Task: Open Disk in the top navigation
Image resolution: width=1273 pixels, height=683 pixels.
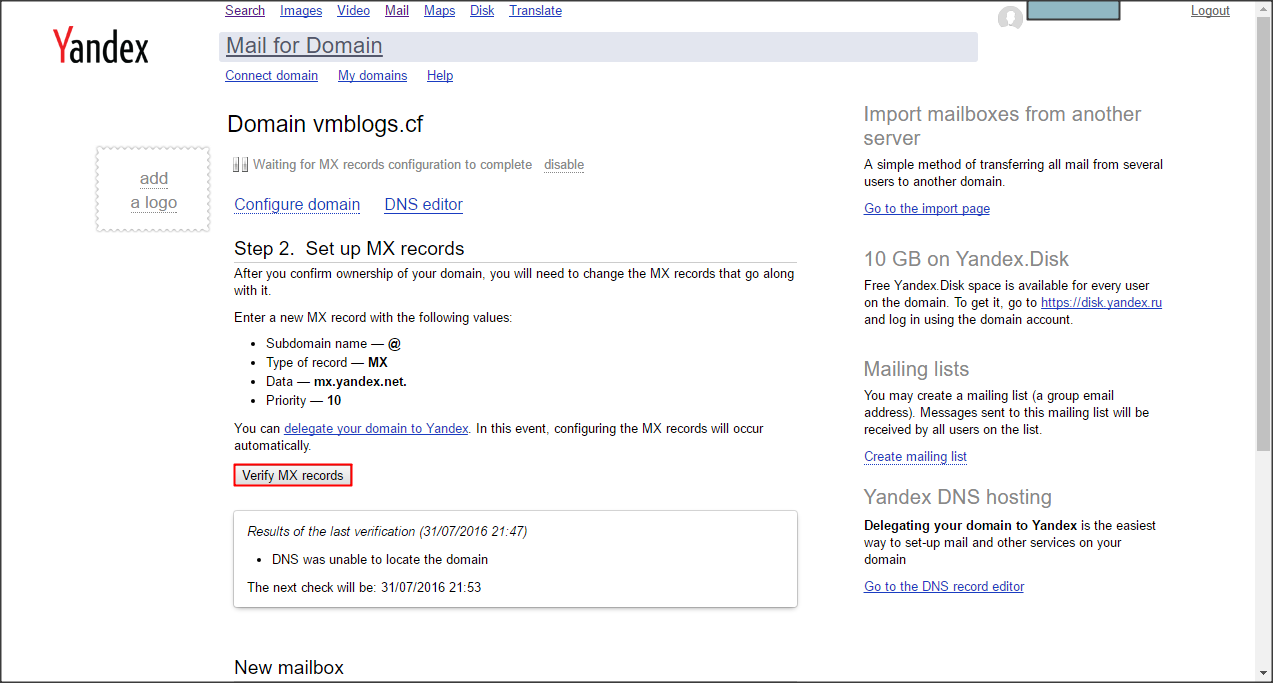Action: point(482,11)
